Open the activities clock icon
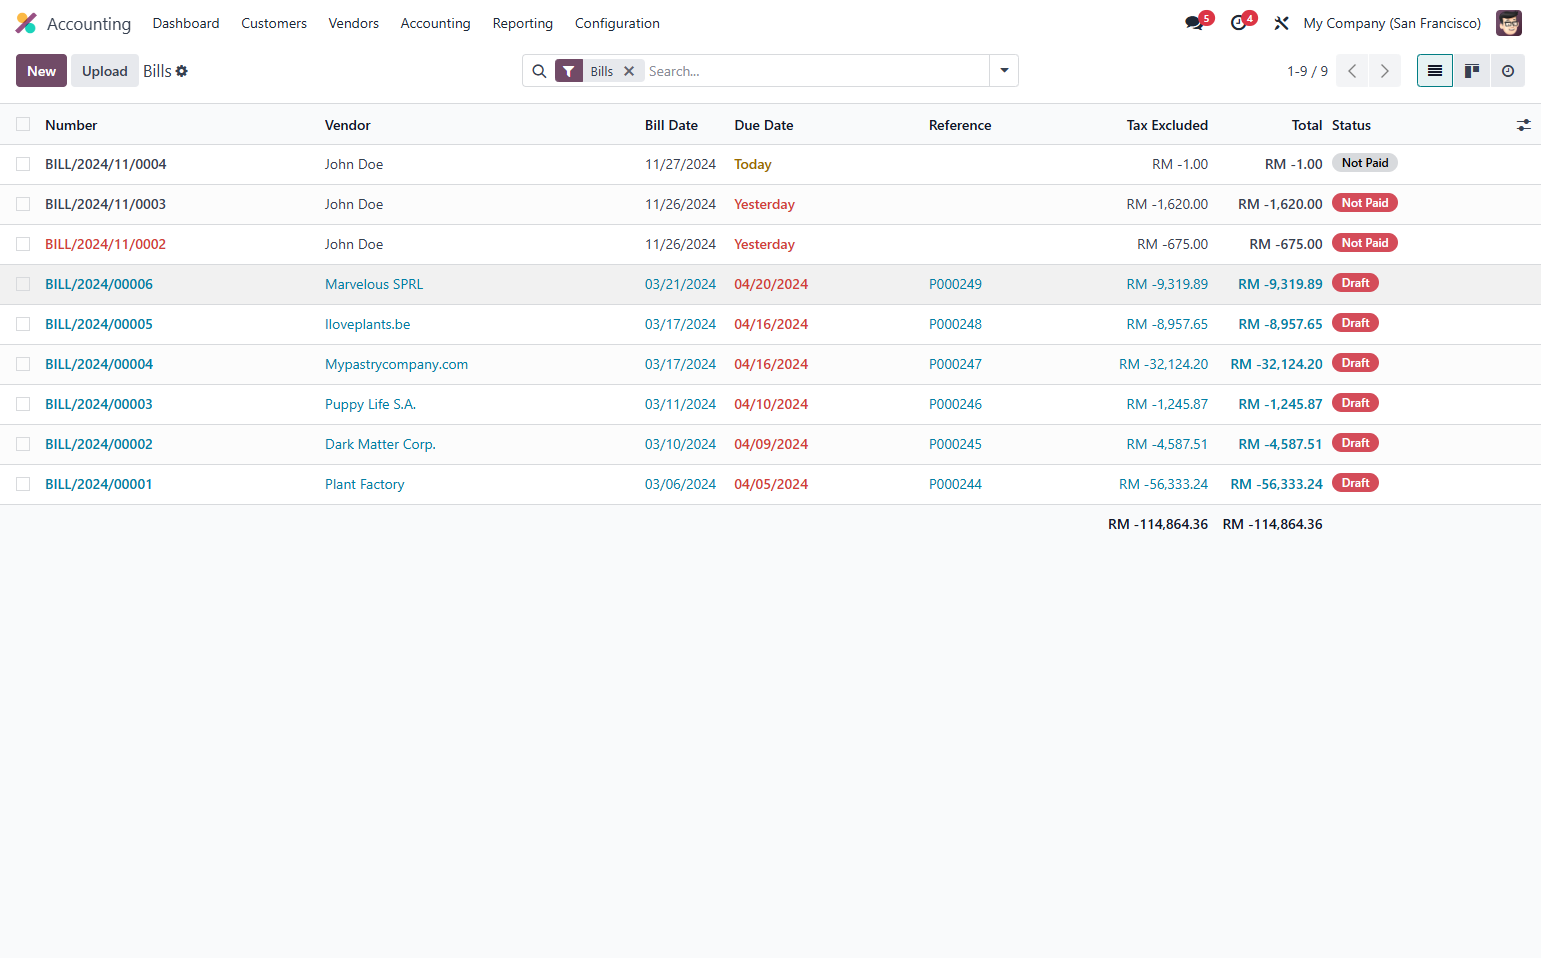The width and height of the screenshot is (1541, 958). 1238,23
